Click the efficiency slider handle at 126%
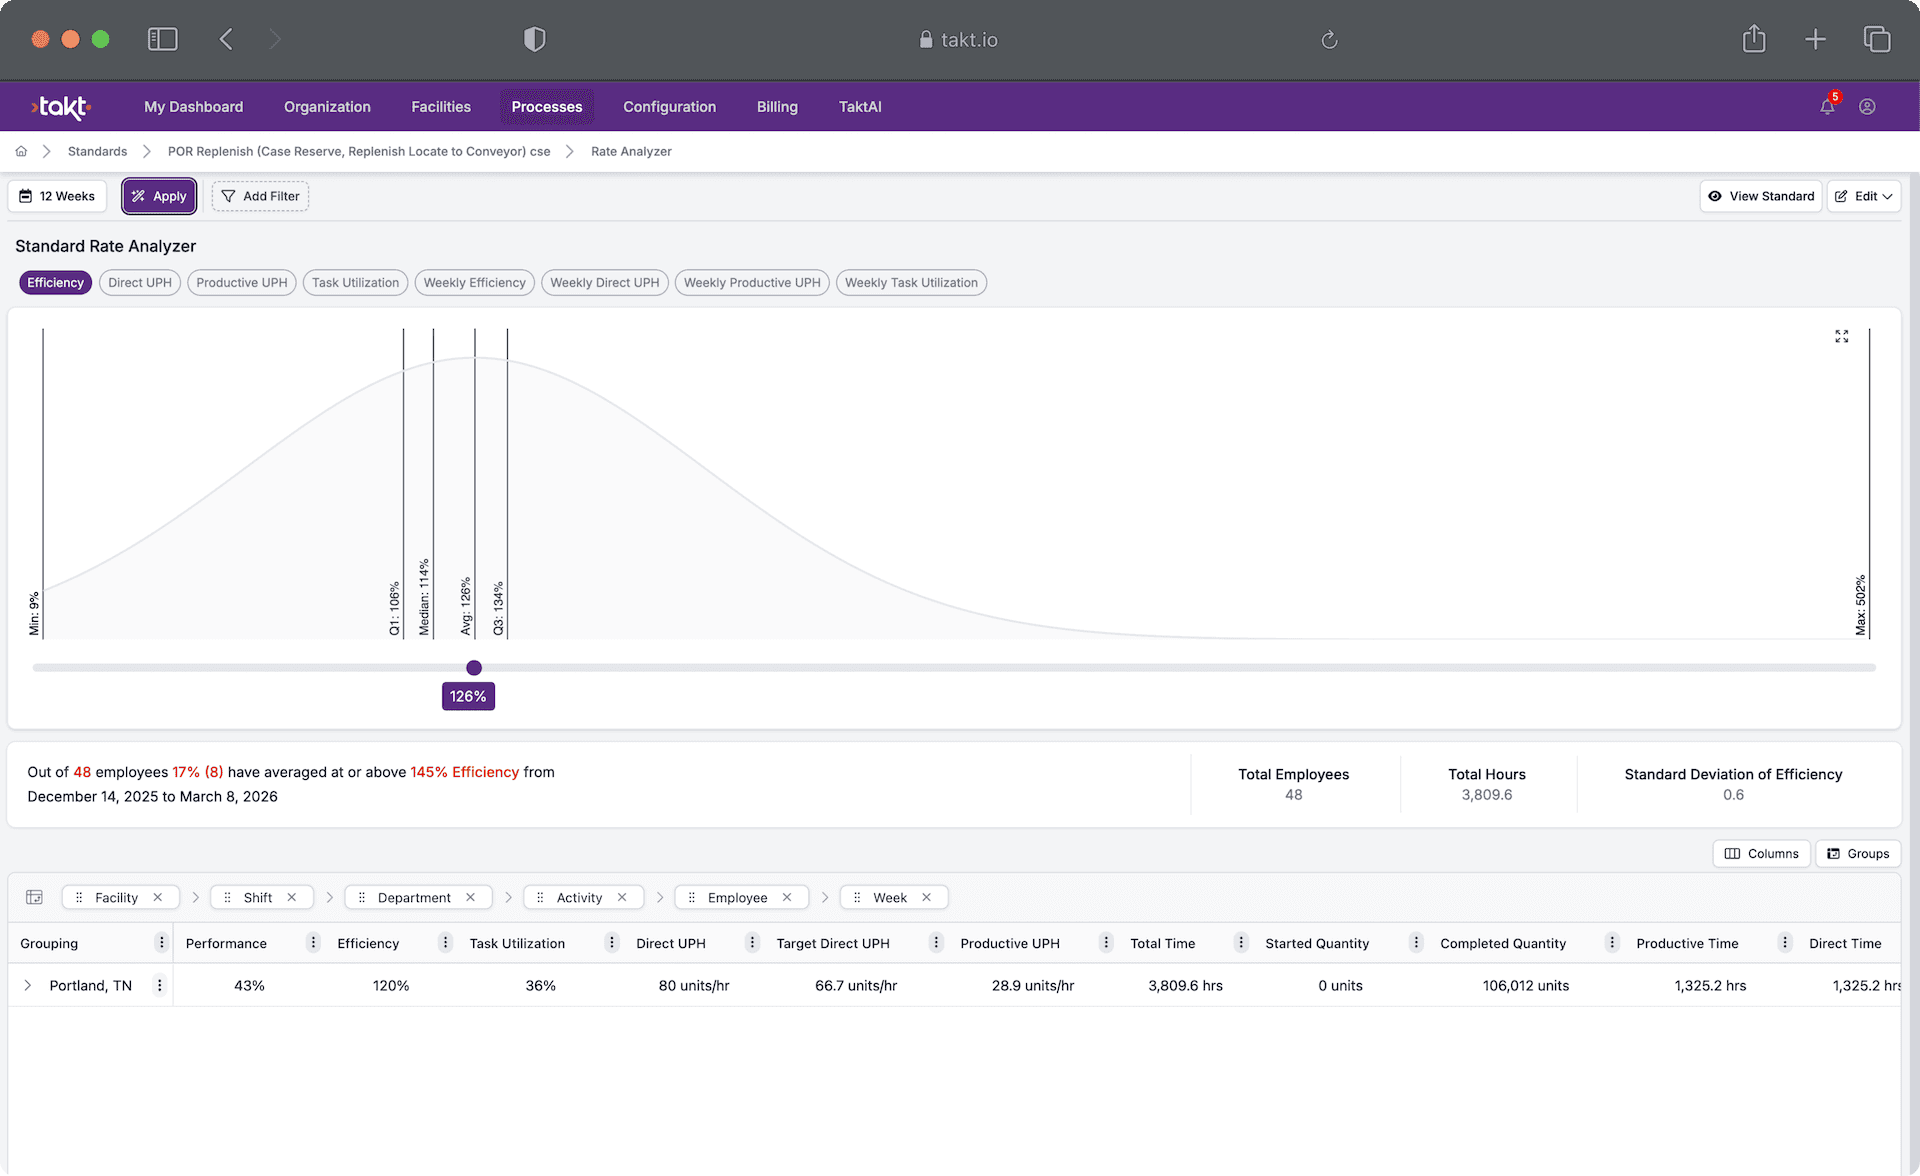Screen dimensions: 1920x1176 pyautogui.click(x=474, y=668)
